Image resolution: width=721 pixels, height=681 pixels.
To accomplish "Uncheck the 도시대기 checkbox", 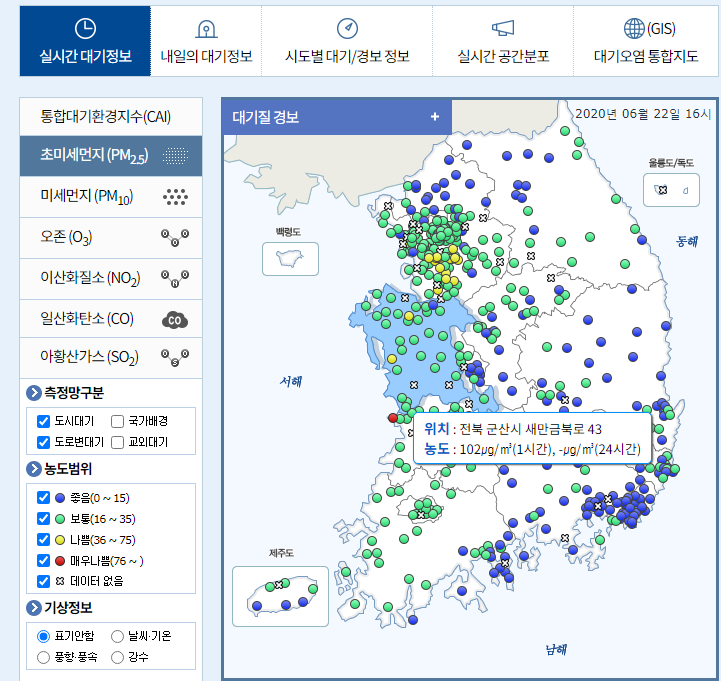I will click(43, 421).
